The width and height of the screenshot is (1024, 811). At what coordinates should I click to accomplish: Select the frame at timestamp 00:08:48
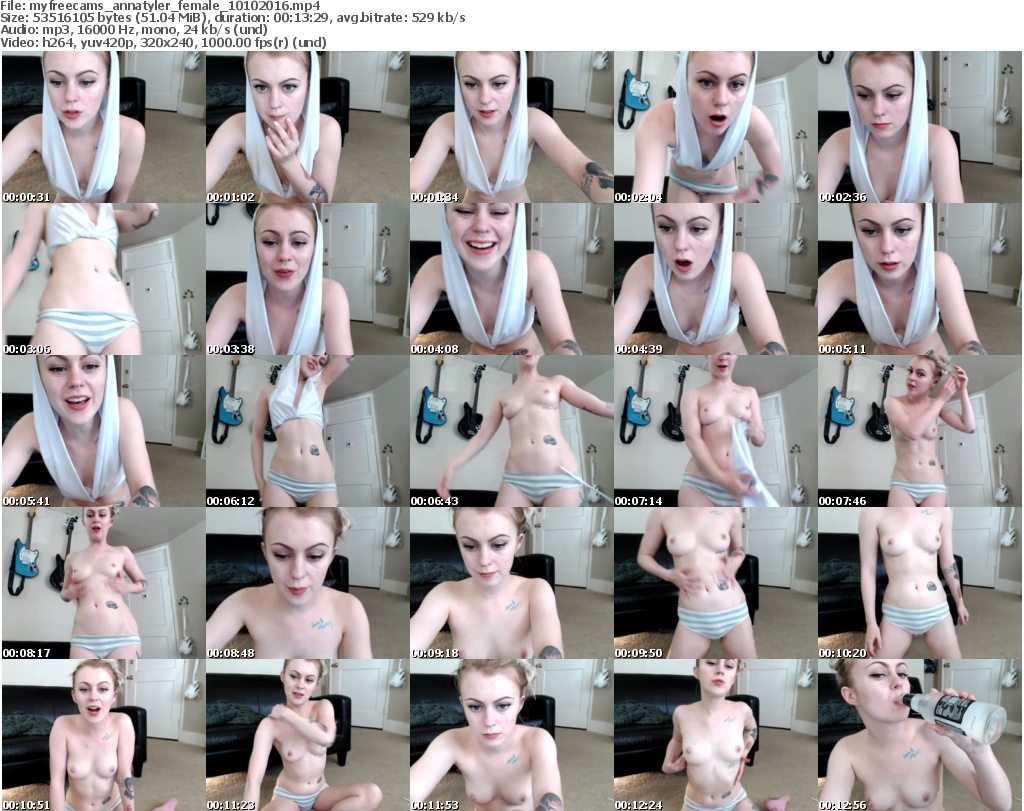coord(307,583)
